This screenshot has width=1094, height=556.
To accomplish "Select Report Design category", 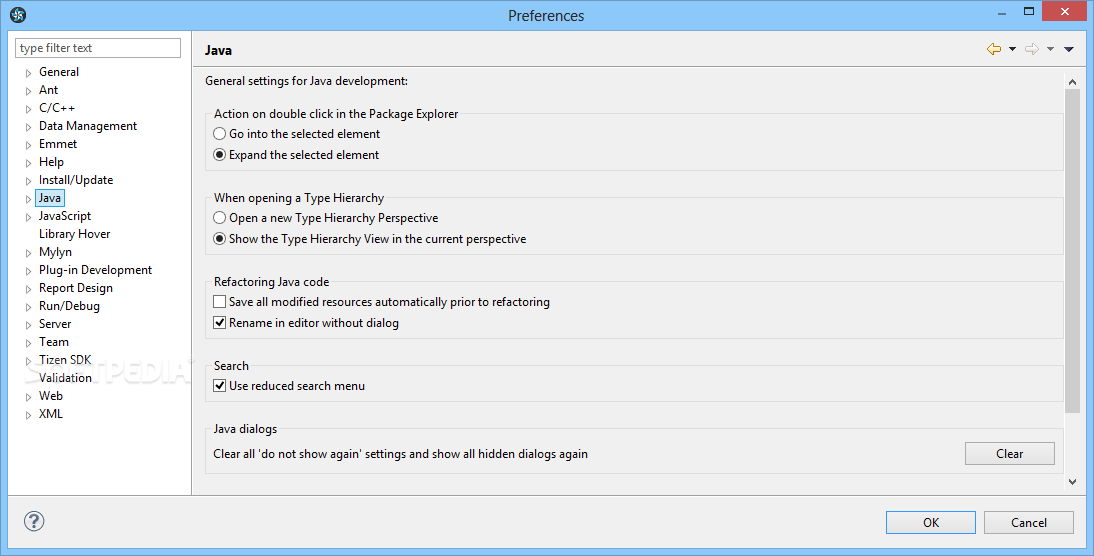I will click(75, 288).
